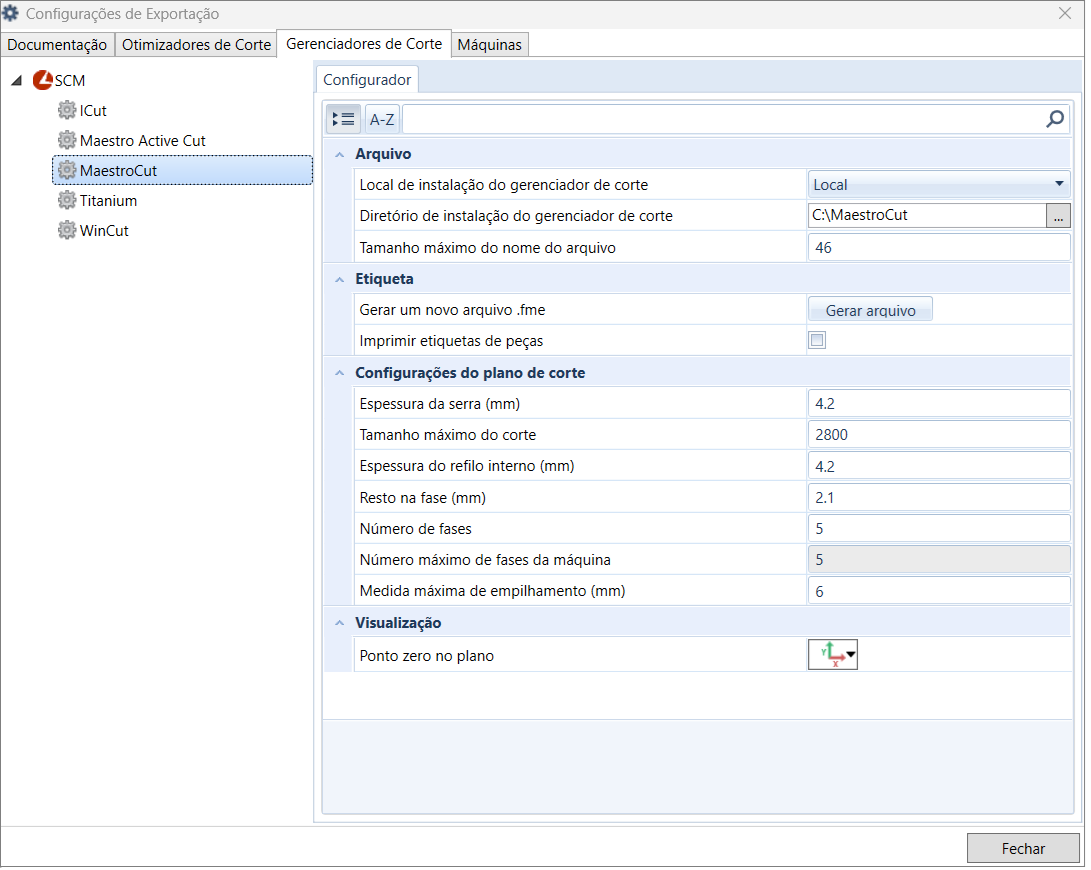
Task: Collapse the Visualização section
Action: pyautogui.click(x=340, y=623)
